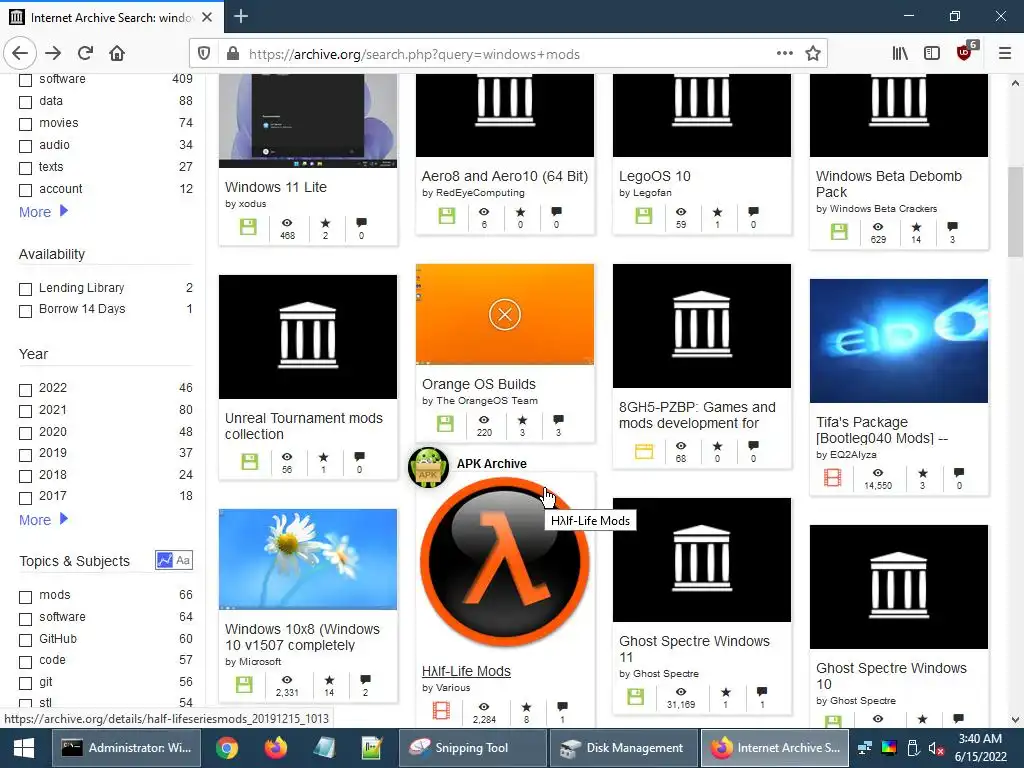The image size is (1024, 768).
Task: Open page actions three-dot menu
Action: 785,54
